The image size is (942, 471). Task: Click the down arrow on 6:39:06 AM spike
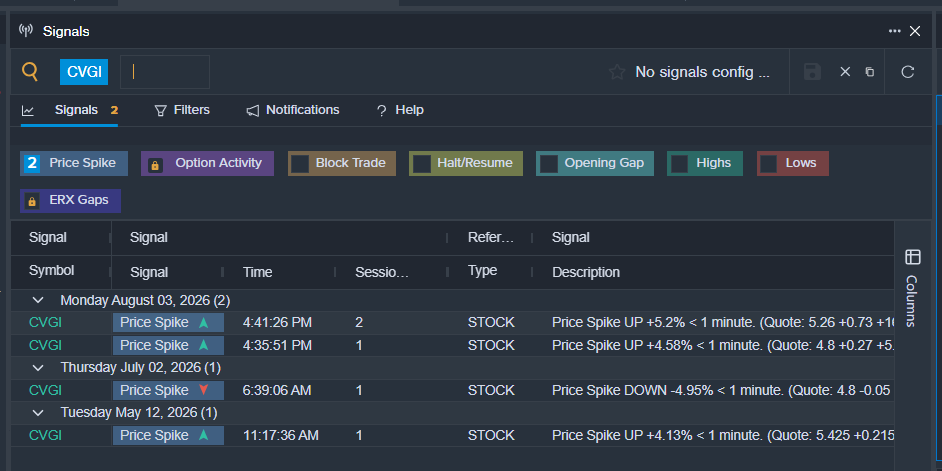[x=204, y=390]
